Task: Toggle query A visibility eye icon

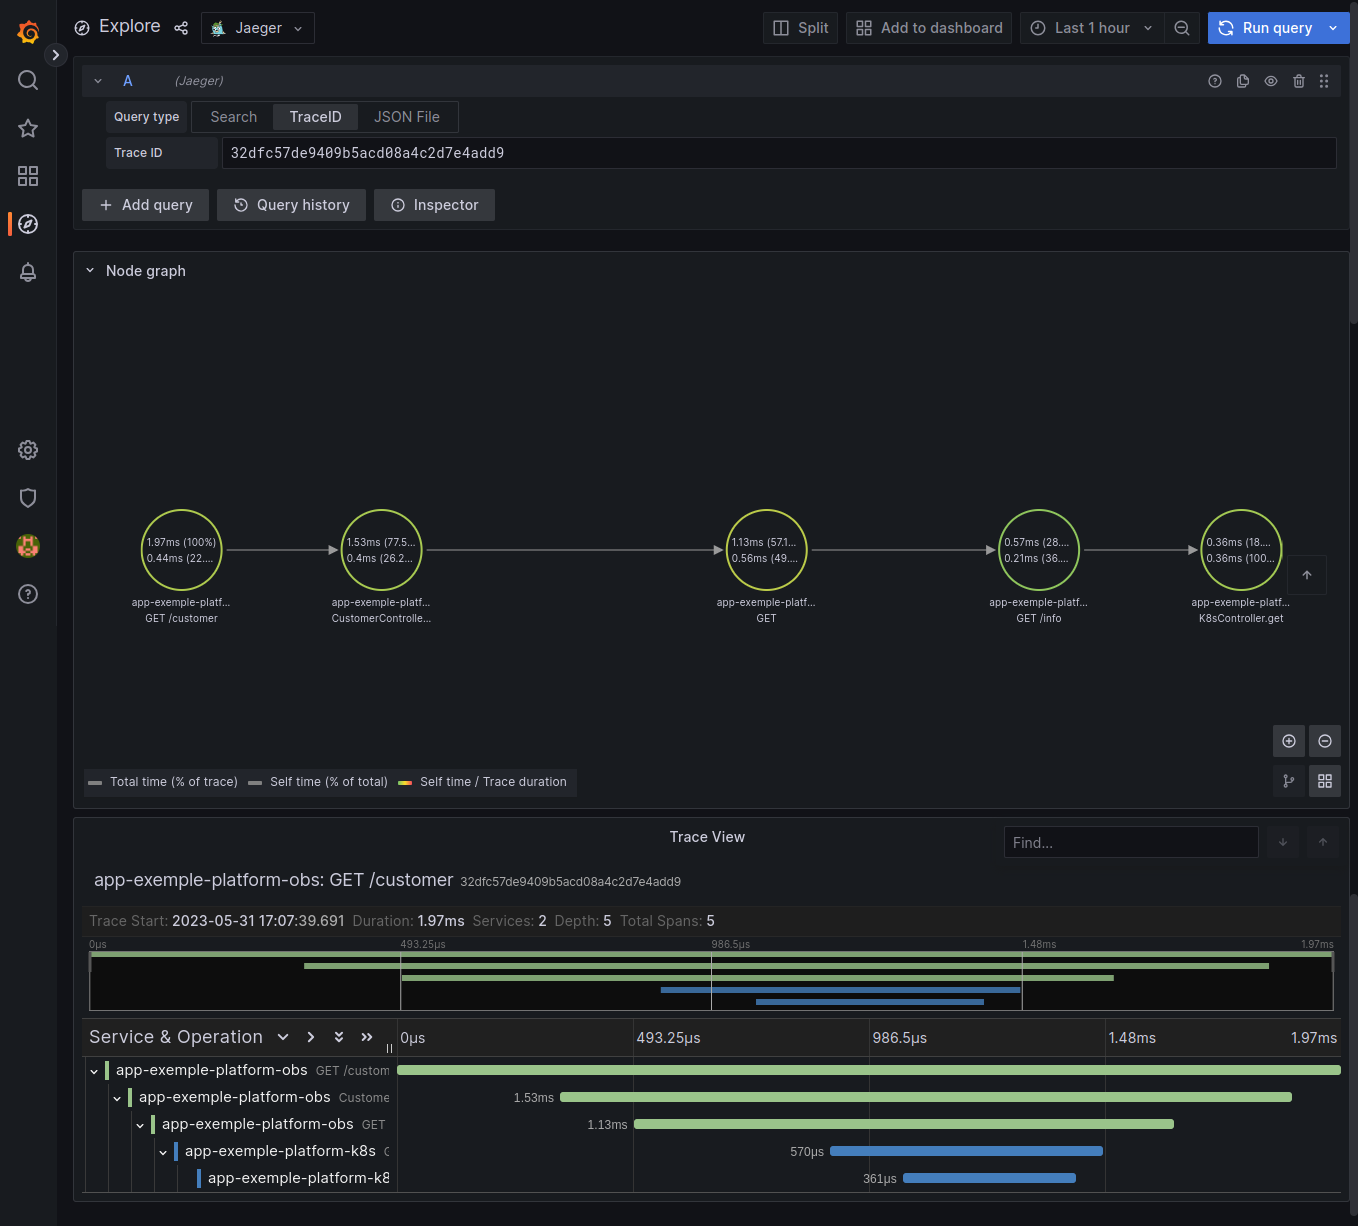Action: pyautogui.click(x=1271, y=81)
